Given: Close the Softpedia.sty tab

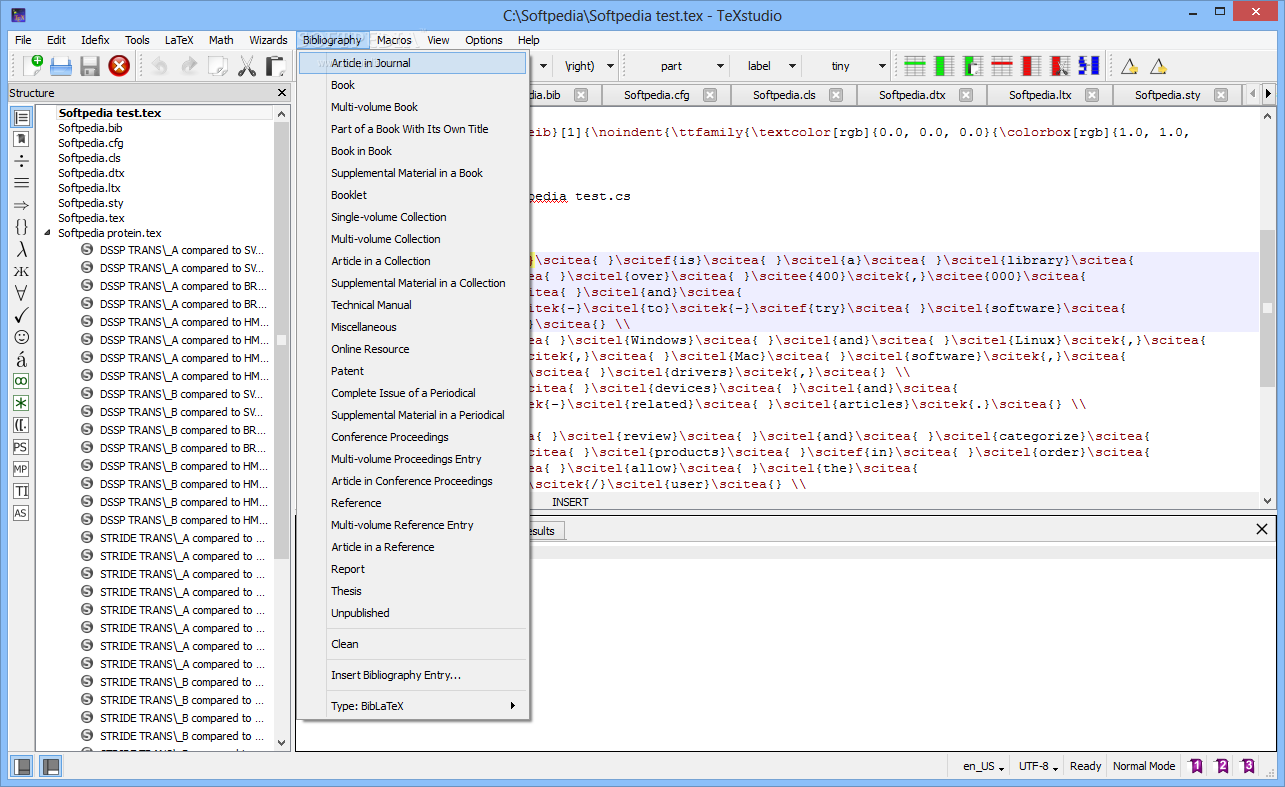Looking at the screenshot, I should coord(1221,95).
